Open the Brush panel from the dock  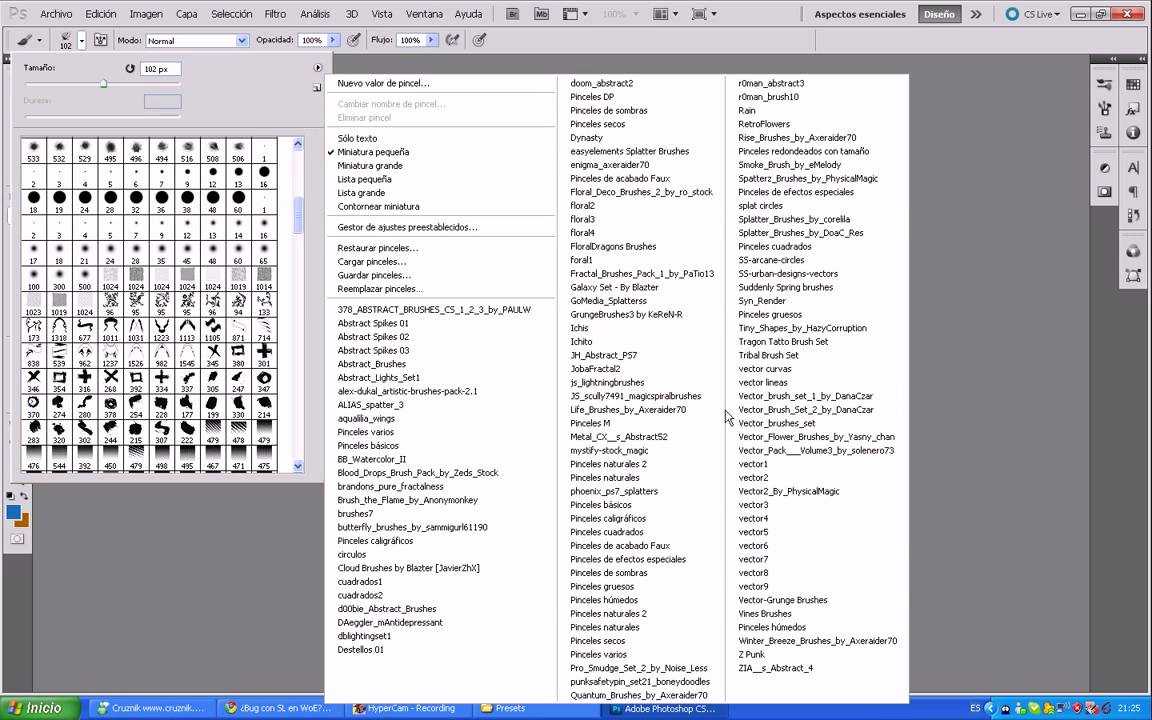point(1104,109)
